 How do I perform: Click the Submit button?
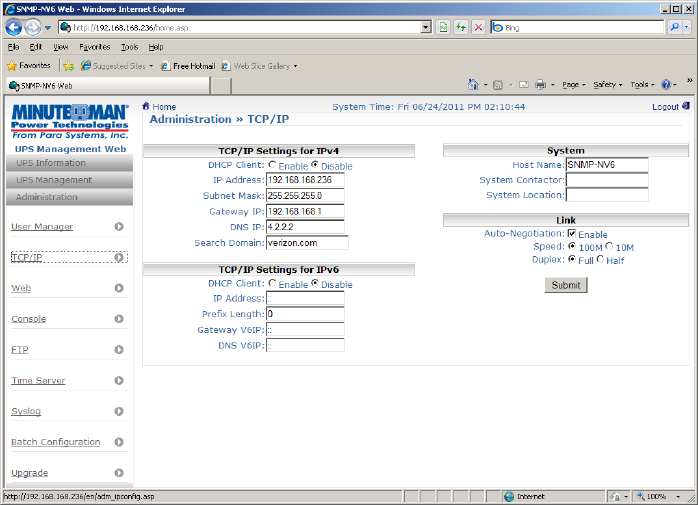(x=566, y=285)
